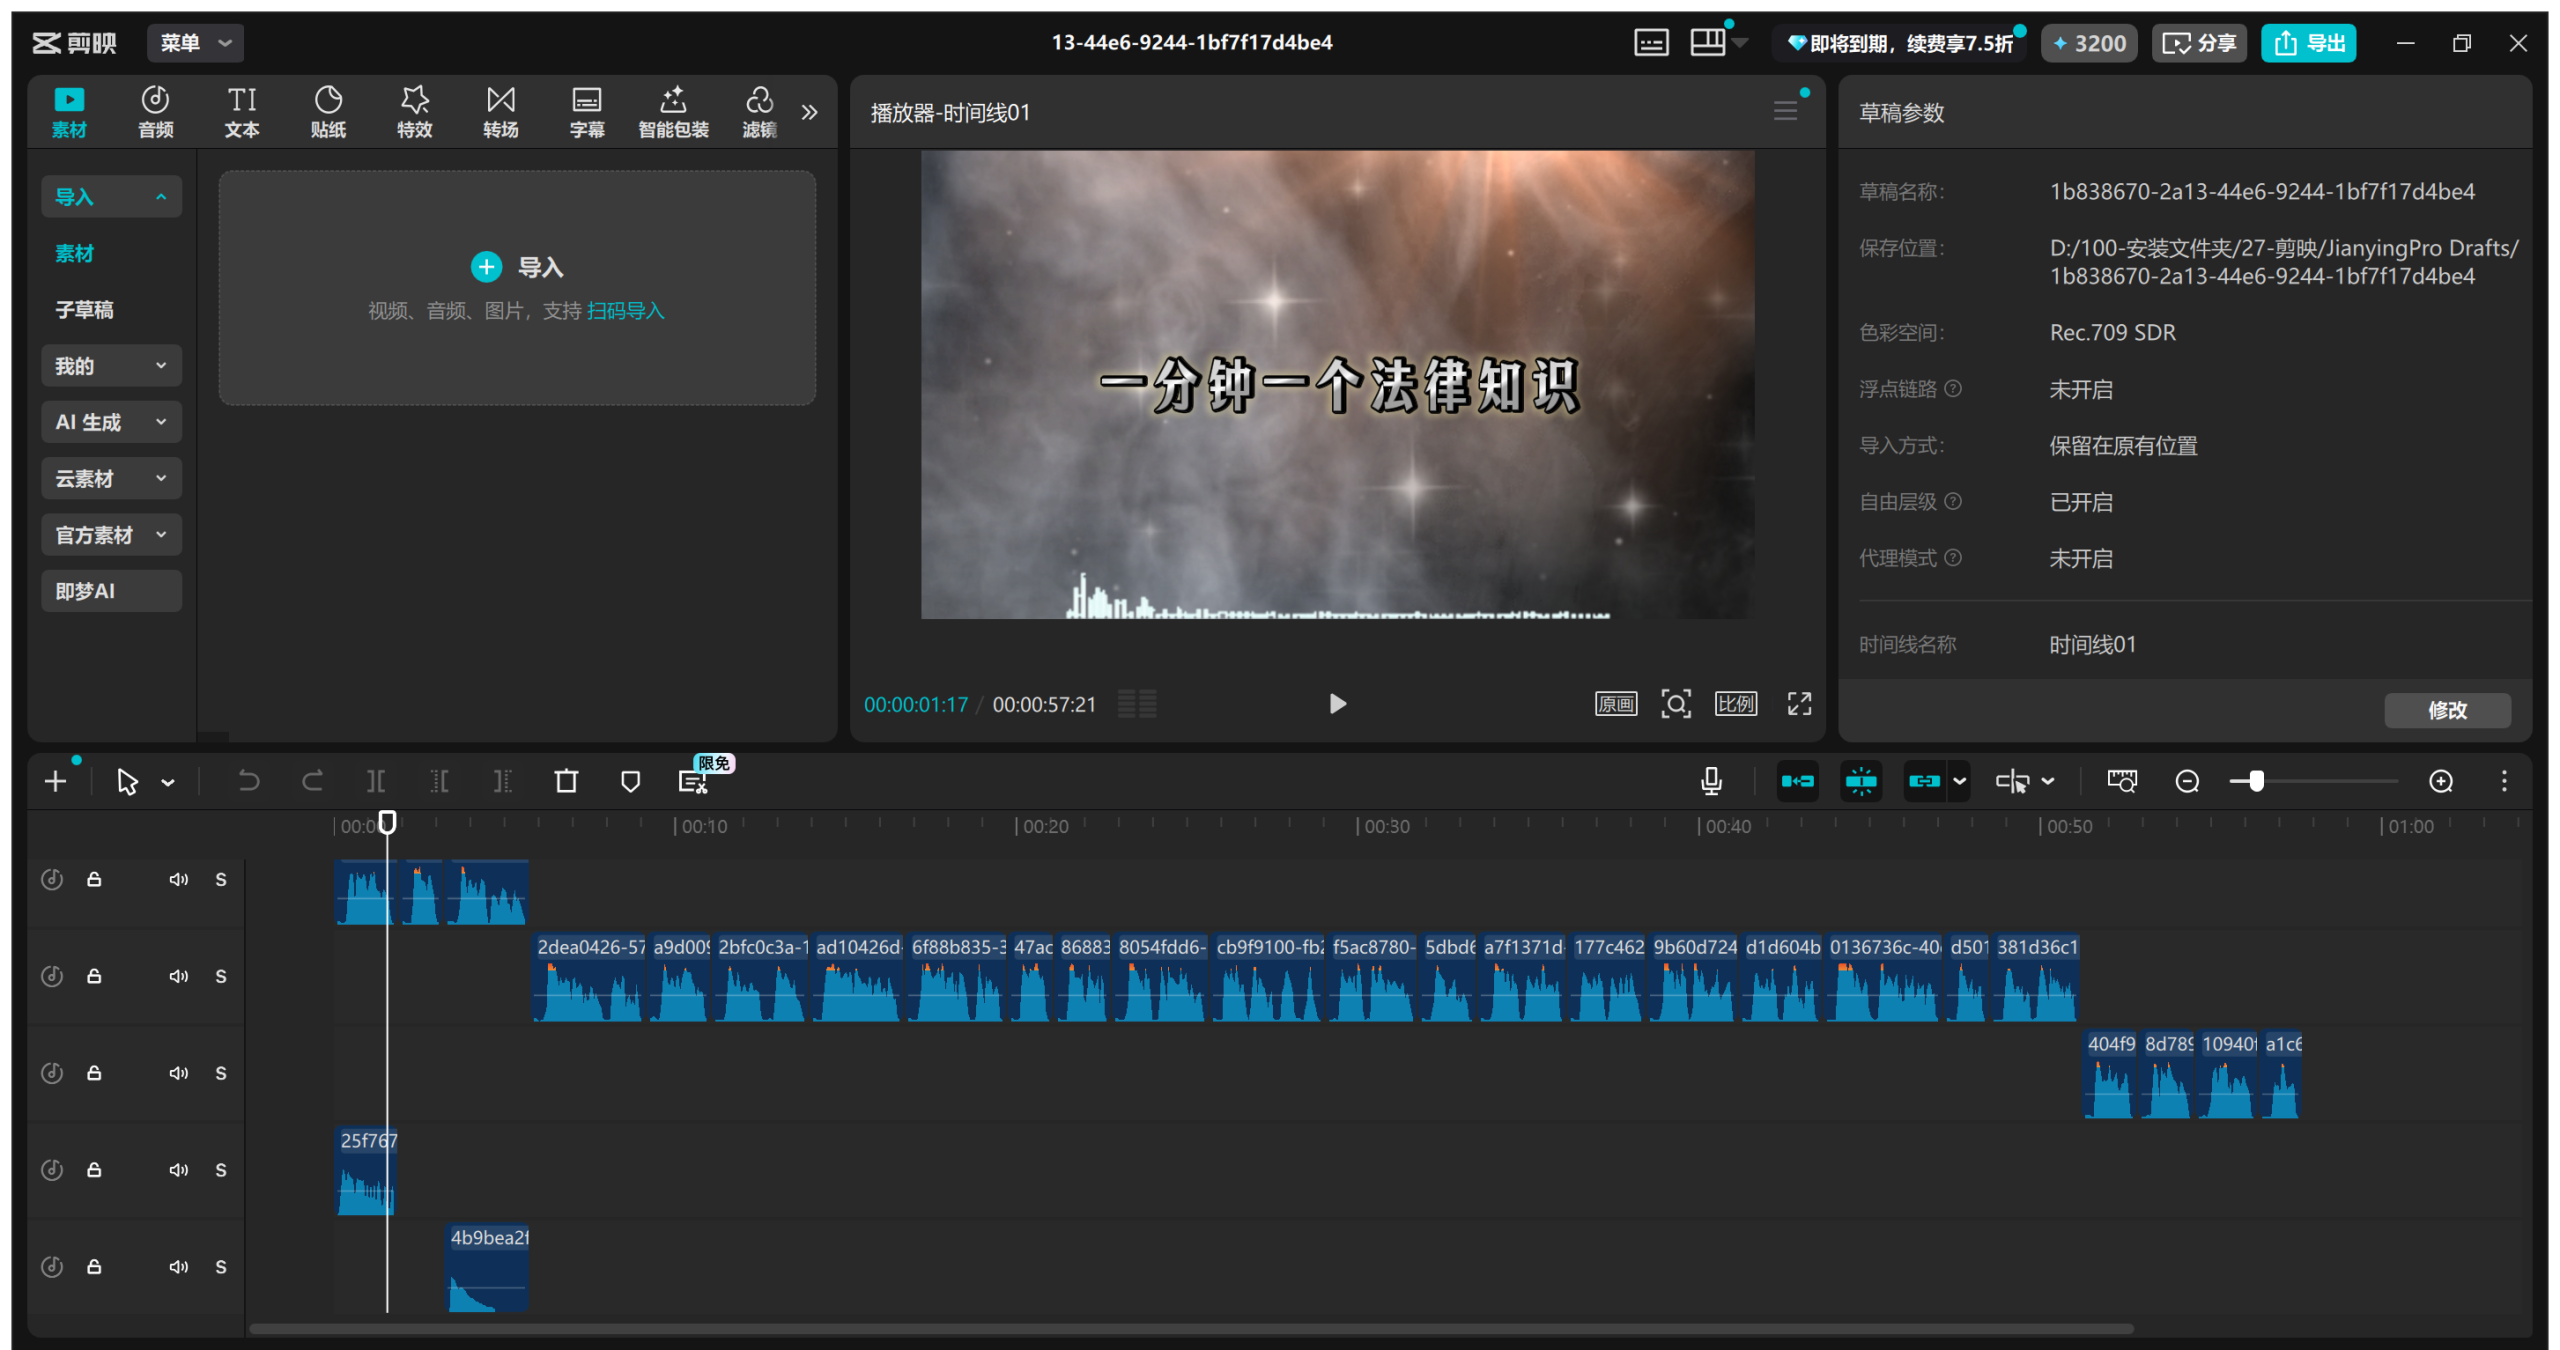This screenshot has width=2560, height=1350.
Task: Switch to the 字幕 captions tab
Action: (587, 111)
